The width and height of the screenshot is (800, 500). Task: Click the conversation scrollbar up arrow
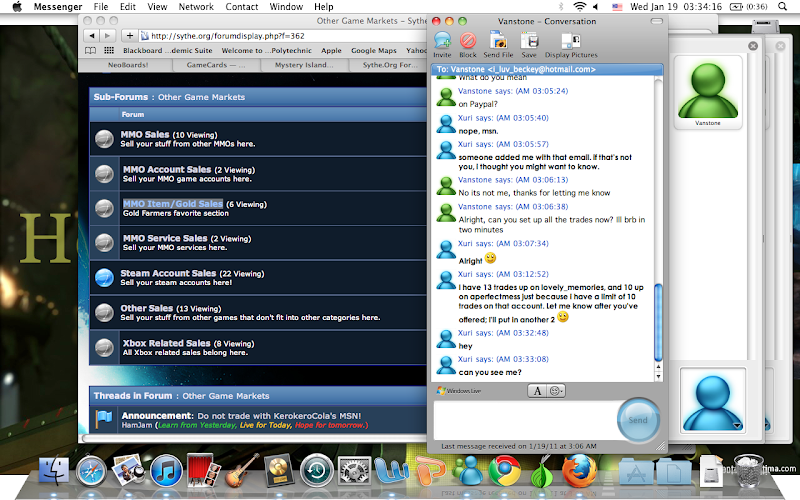point(658,367)
